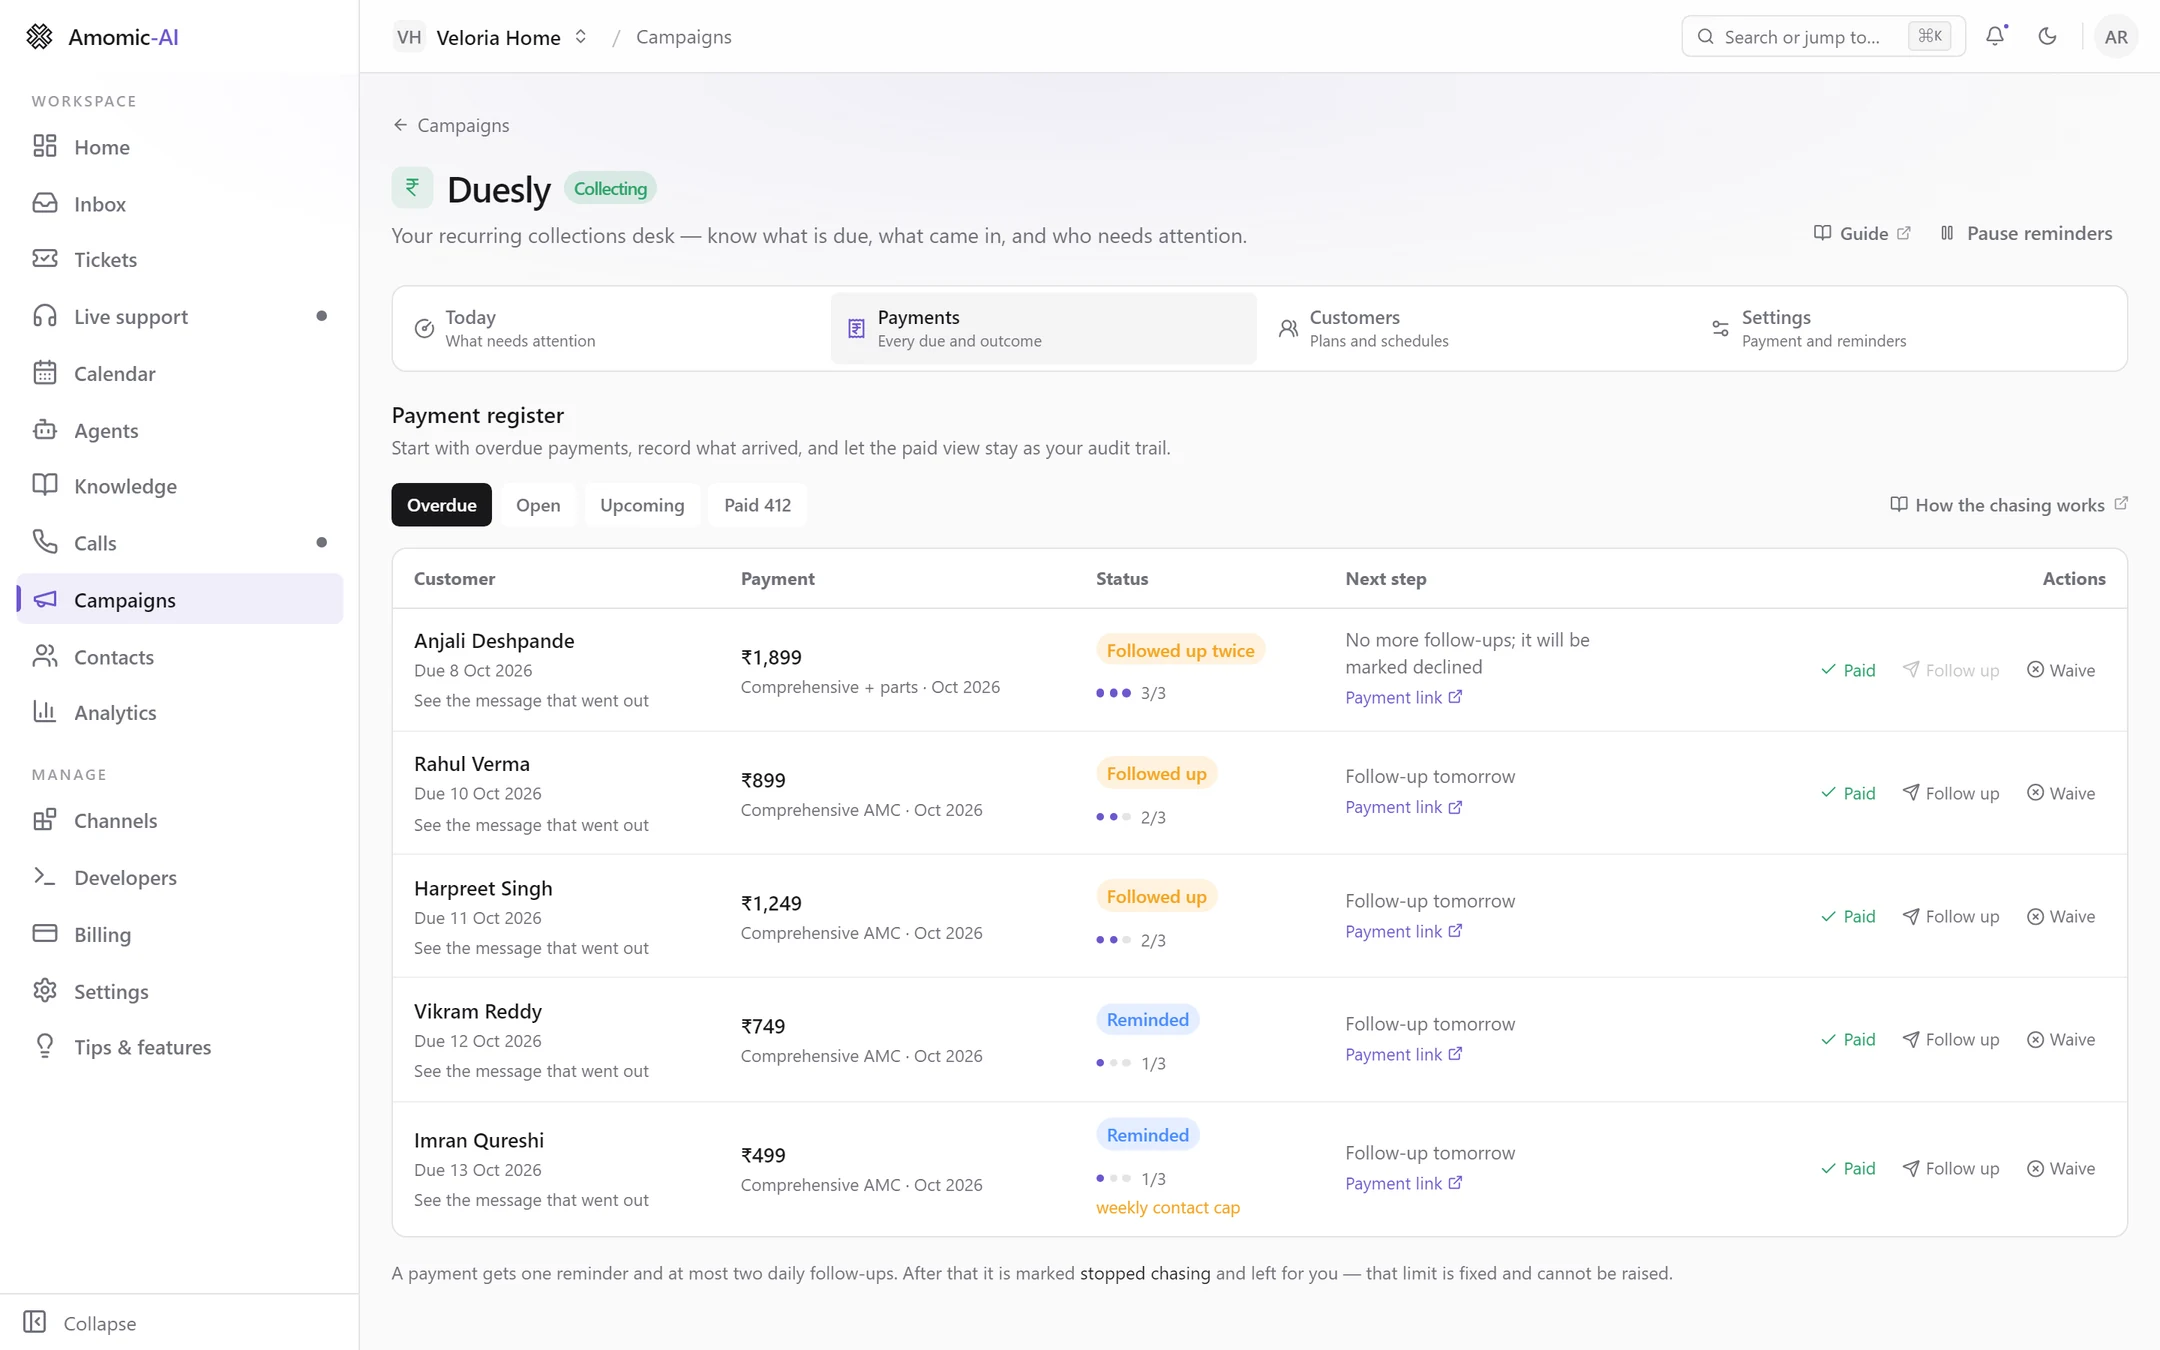Waive Harpreet Singh's payment
This screenshot has width=2160, height=1350.
2061,916
